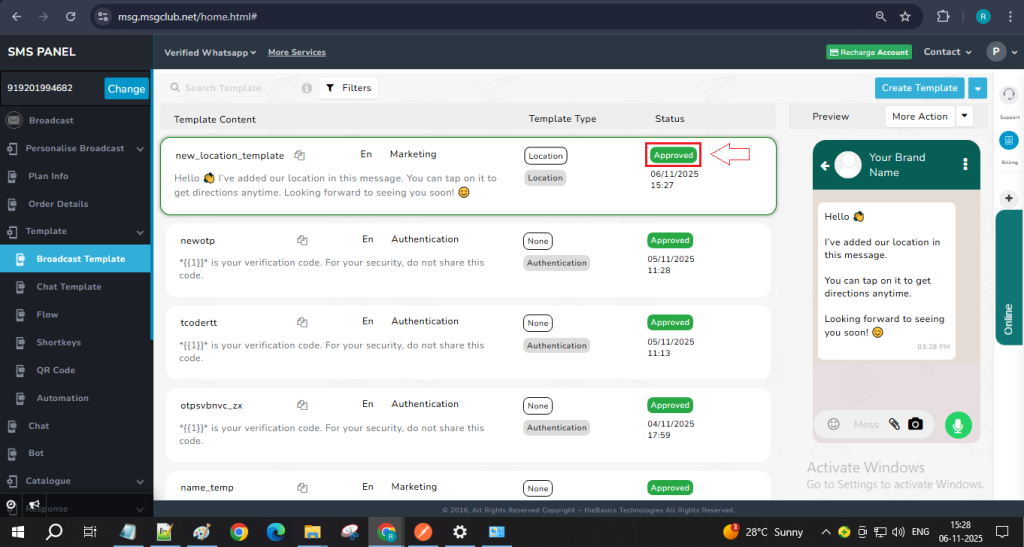Expand Personalise Broadcast in sidebar

point(76,148)
